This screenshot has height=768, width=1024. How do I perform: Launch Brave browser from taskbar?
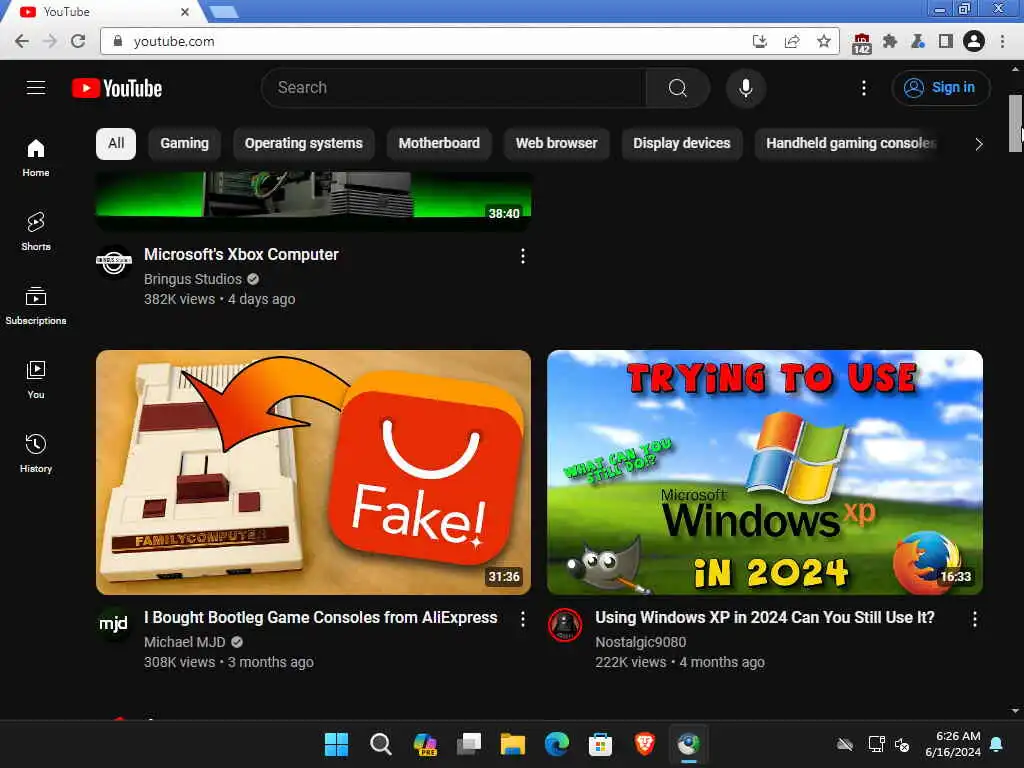[645, 744]
